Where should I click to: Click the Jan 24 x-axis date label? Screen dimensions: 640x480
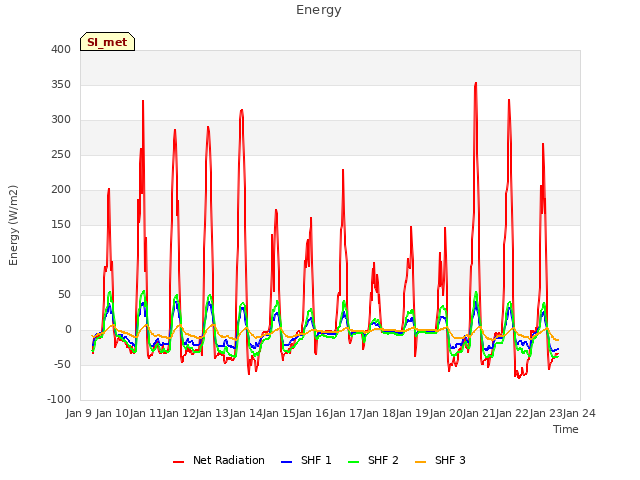(x=579, y=414)
